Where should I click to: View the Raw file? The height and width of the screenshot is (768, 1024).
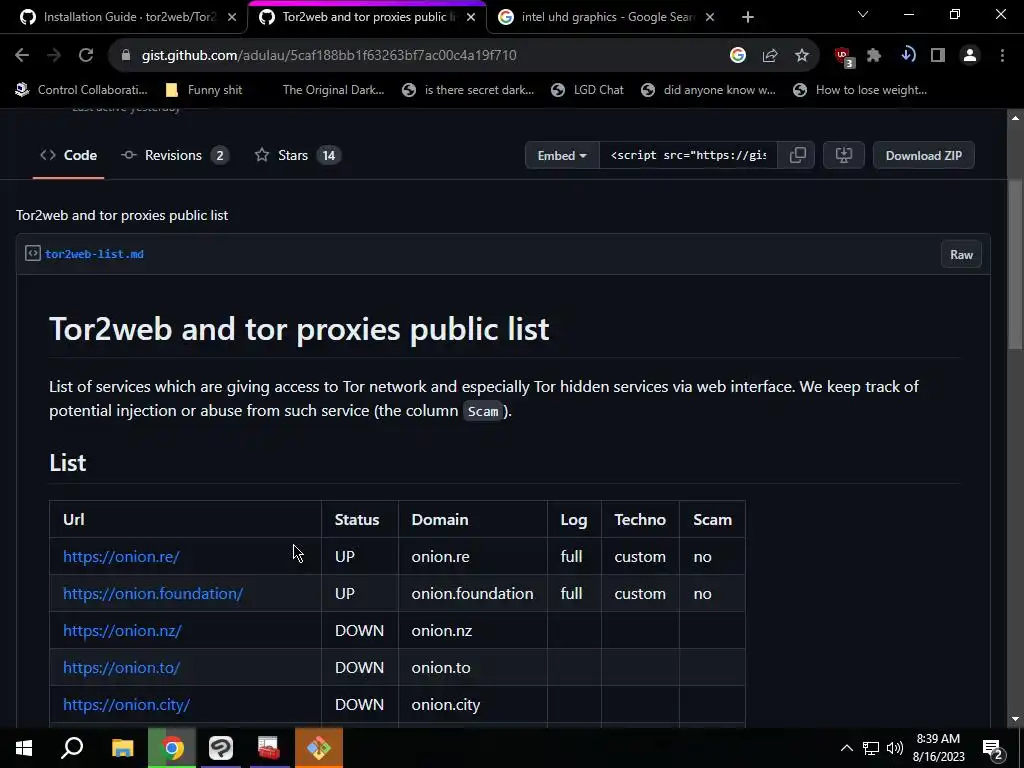[961, 255]
